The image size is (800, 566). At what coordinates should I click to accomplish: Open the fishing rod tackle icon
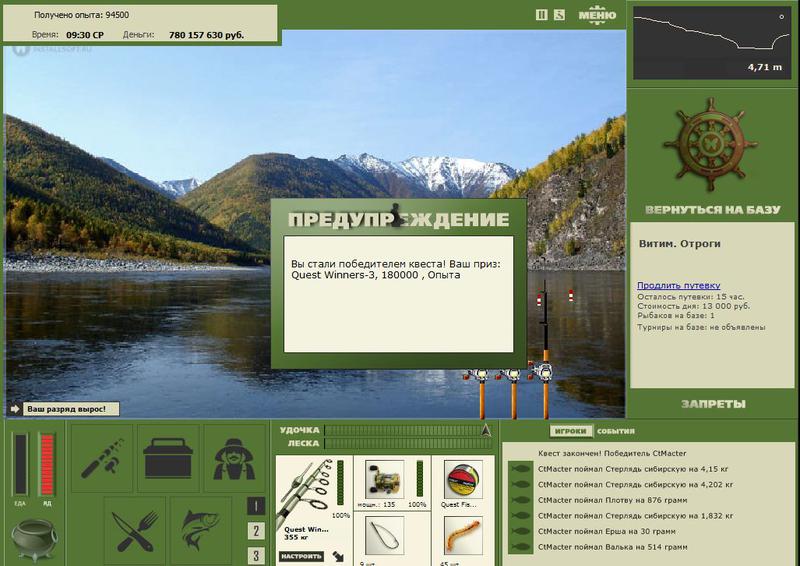pos(103,458)
